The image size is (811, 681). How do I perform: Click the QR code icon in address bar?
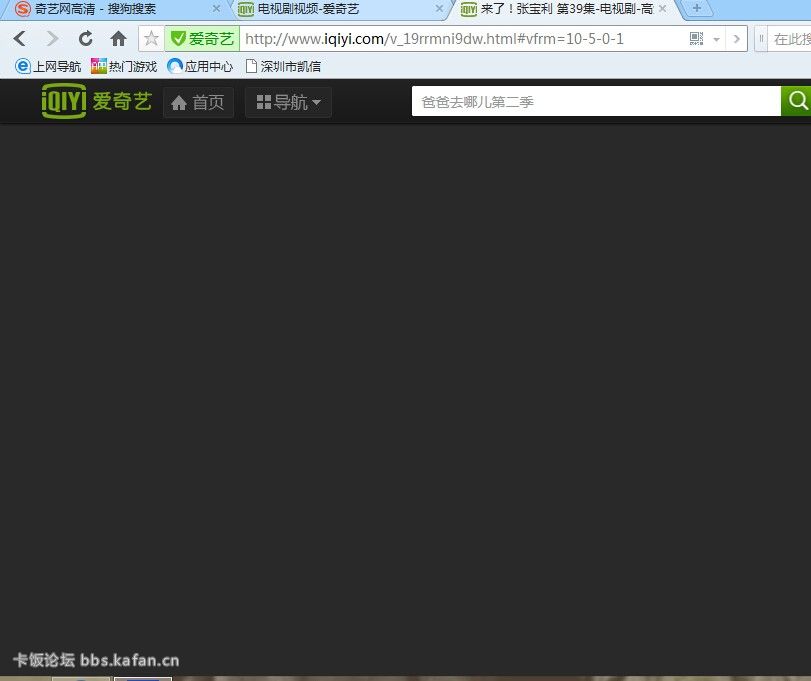point(696,39)
